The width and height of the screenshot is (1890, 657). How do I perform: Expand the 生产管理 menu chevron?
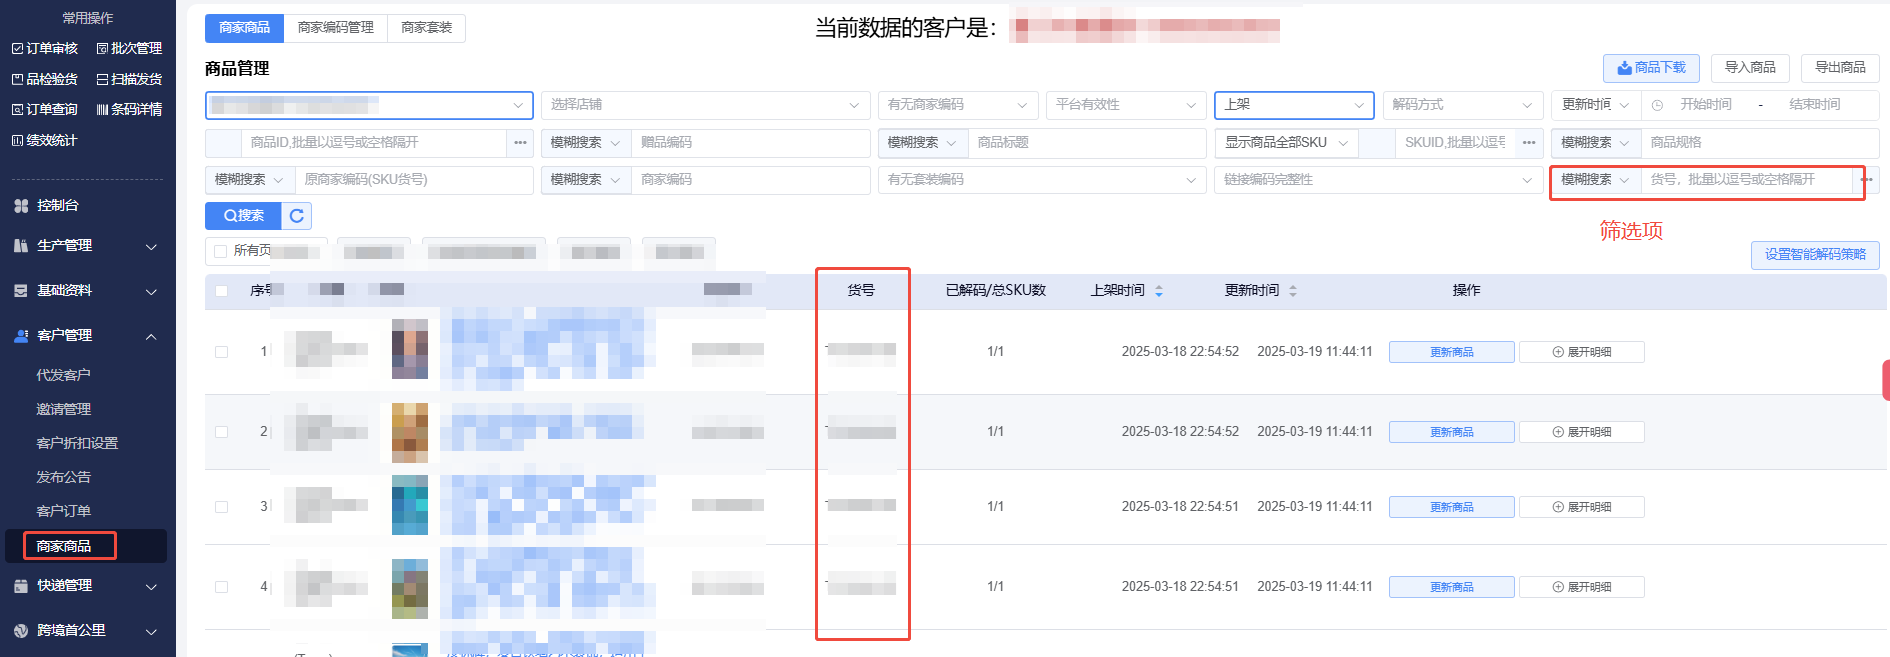click(151, 246)
